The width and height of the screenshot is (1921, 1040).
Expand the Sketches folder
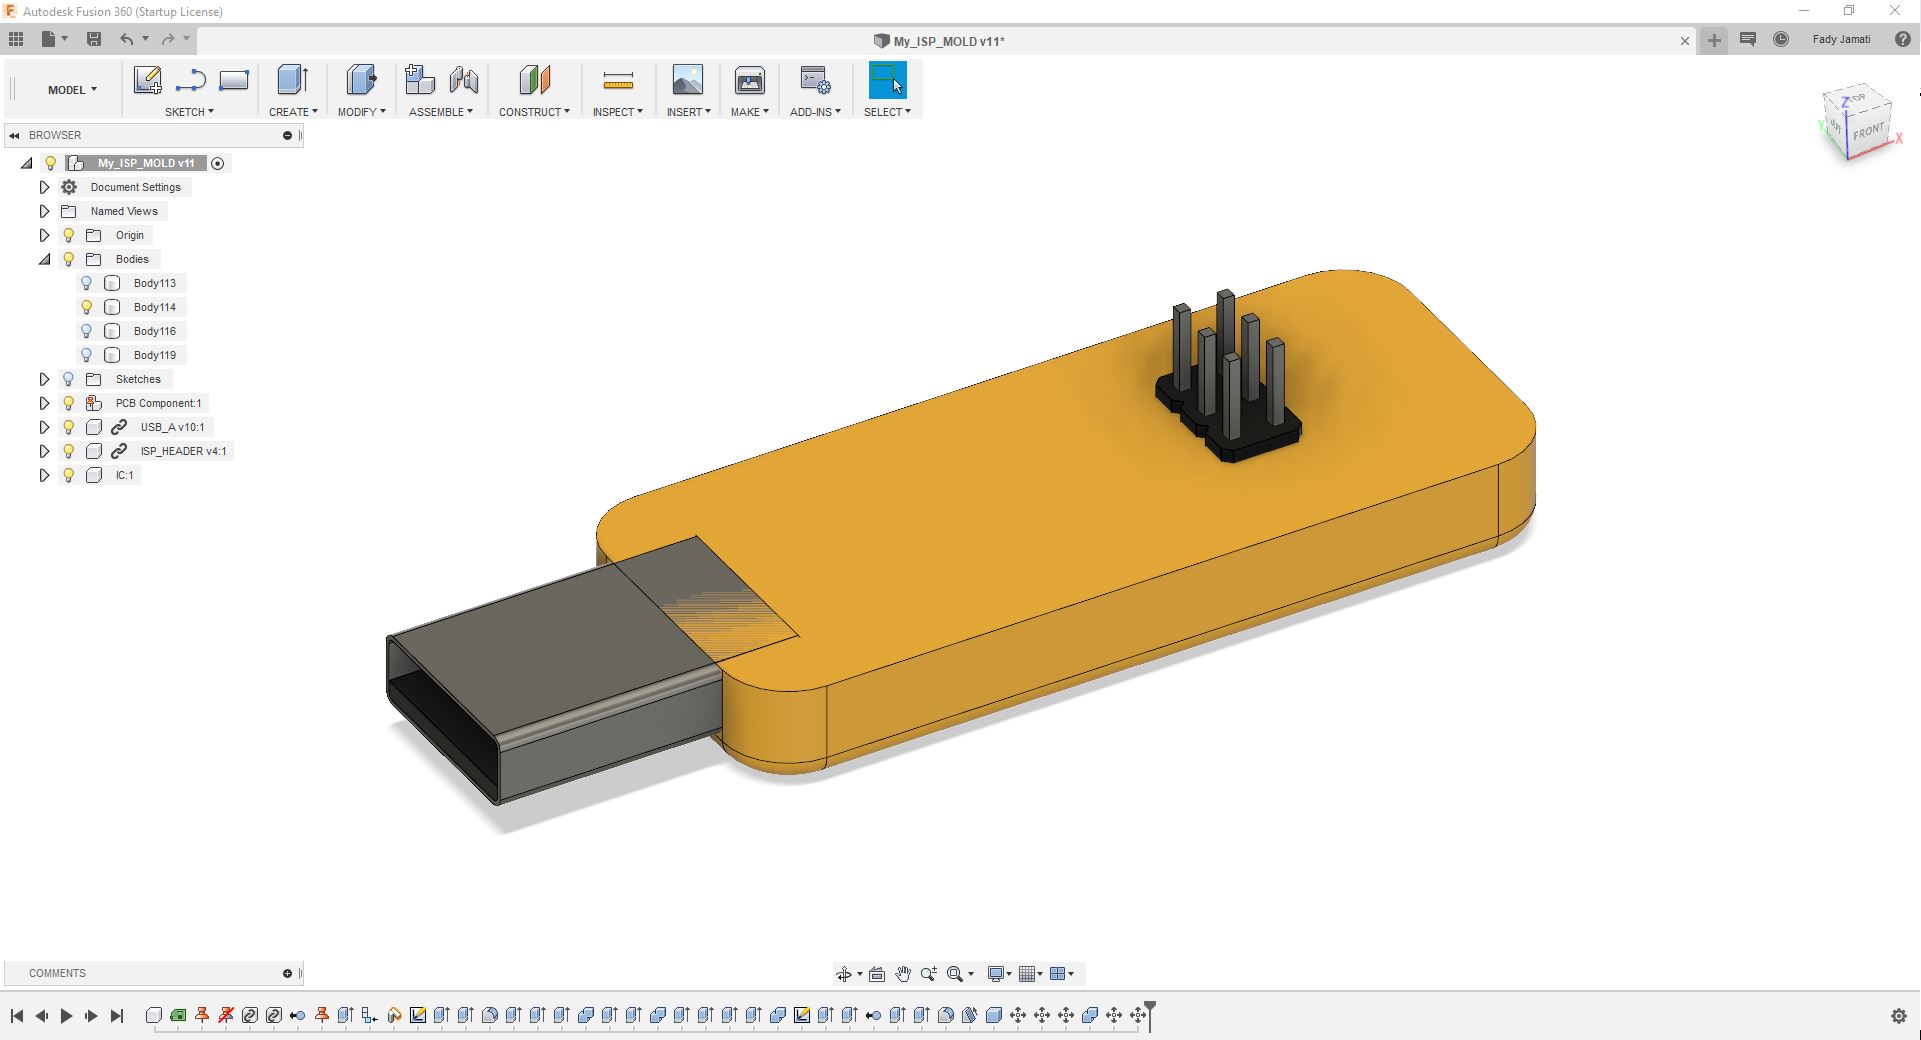(x=44, y=379)
